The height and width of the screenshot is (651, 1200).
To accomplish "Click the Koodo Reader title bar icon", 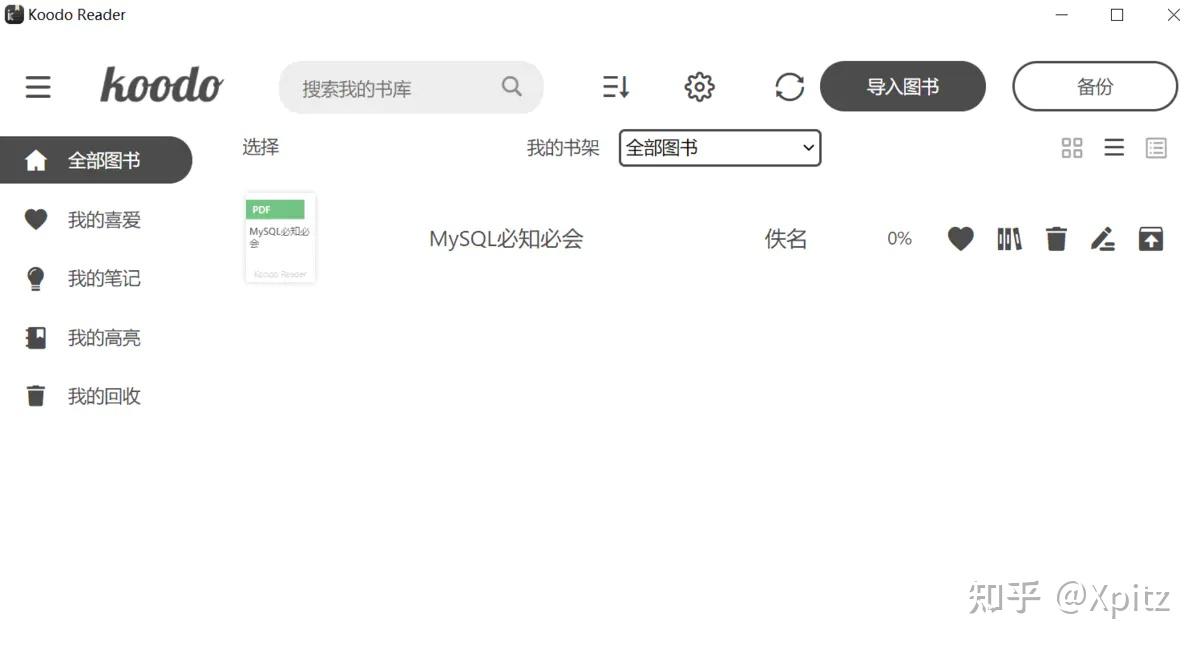I will tap(14, 14).
